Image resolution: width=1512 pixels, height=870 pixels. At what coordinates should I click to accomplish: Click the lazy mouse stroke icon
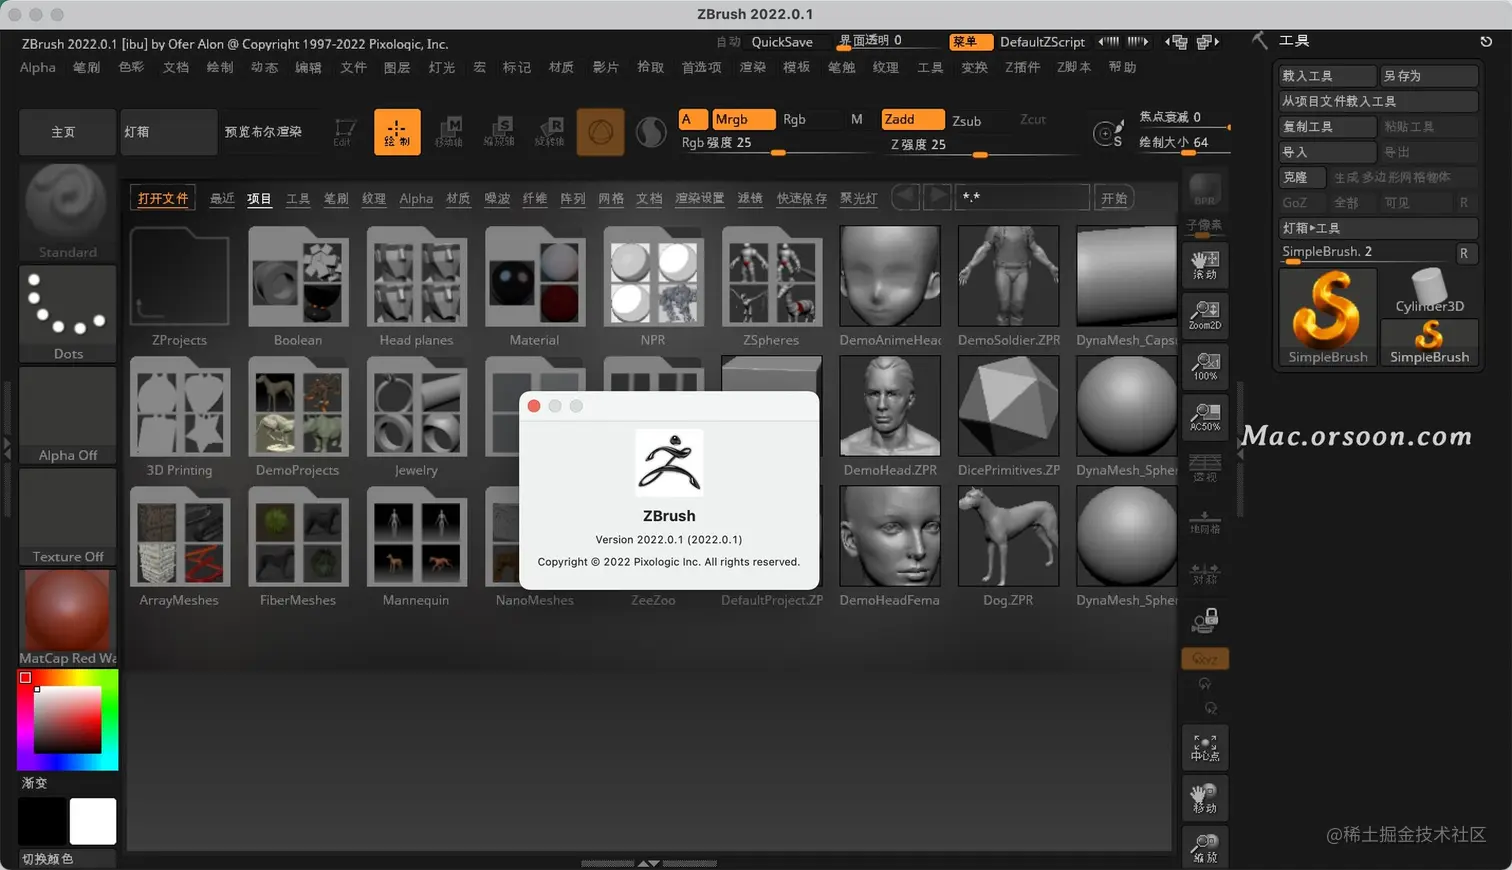click(x=1107, y=133)
